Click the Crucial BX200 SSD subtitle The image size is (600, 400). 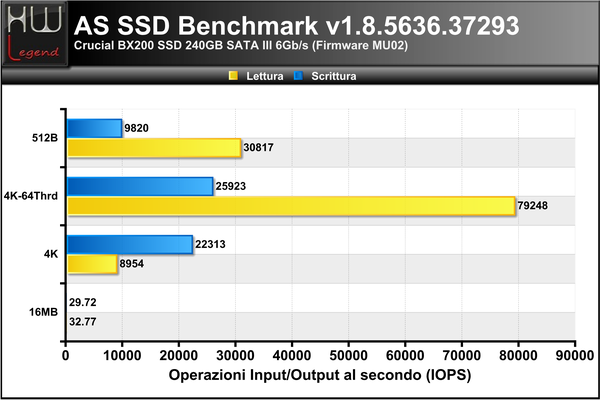tap(241, 46)
